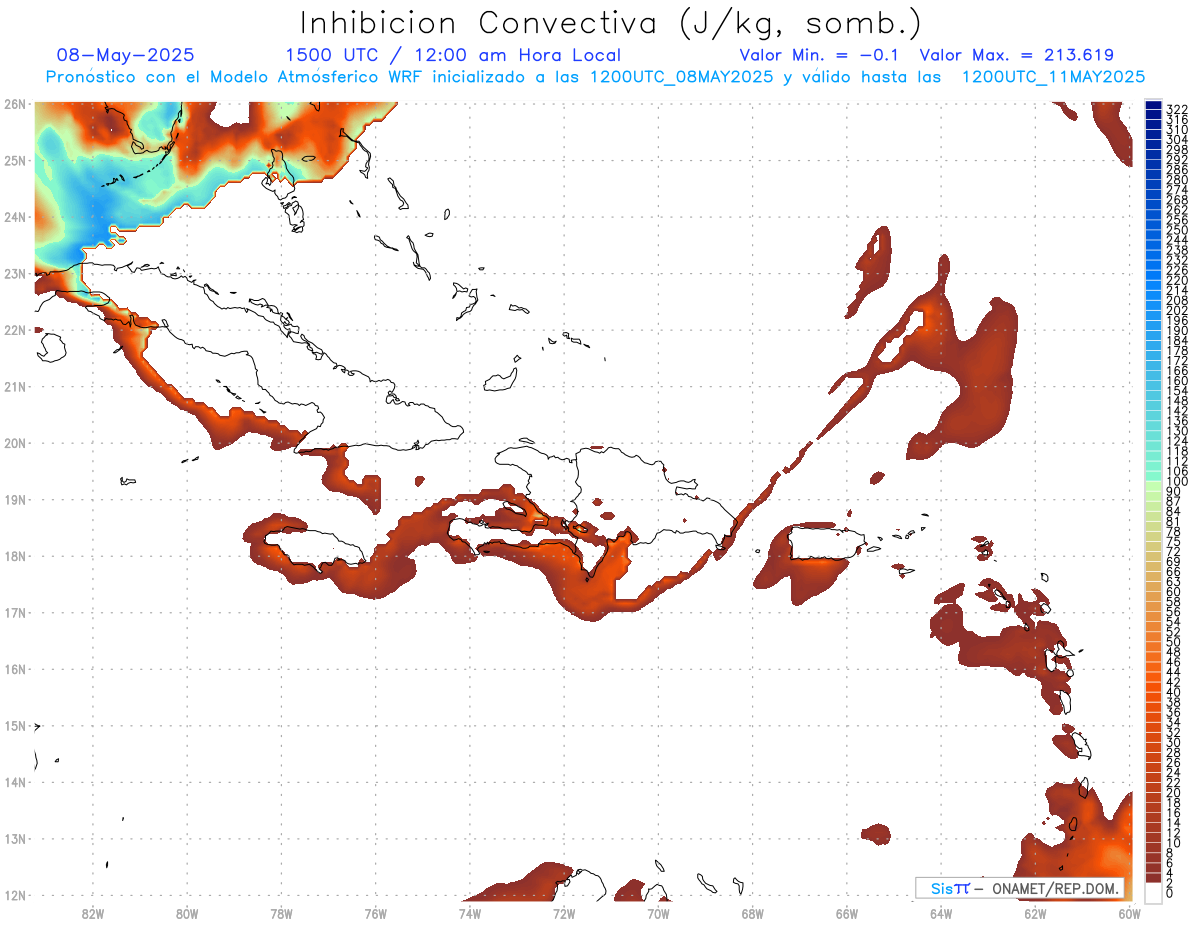Click the 76W longitude label
This screenshot has height=927, width=1200.
tap(376, 913)
